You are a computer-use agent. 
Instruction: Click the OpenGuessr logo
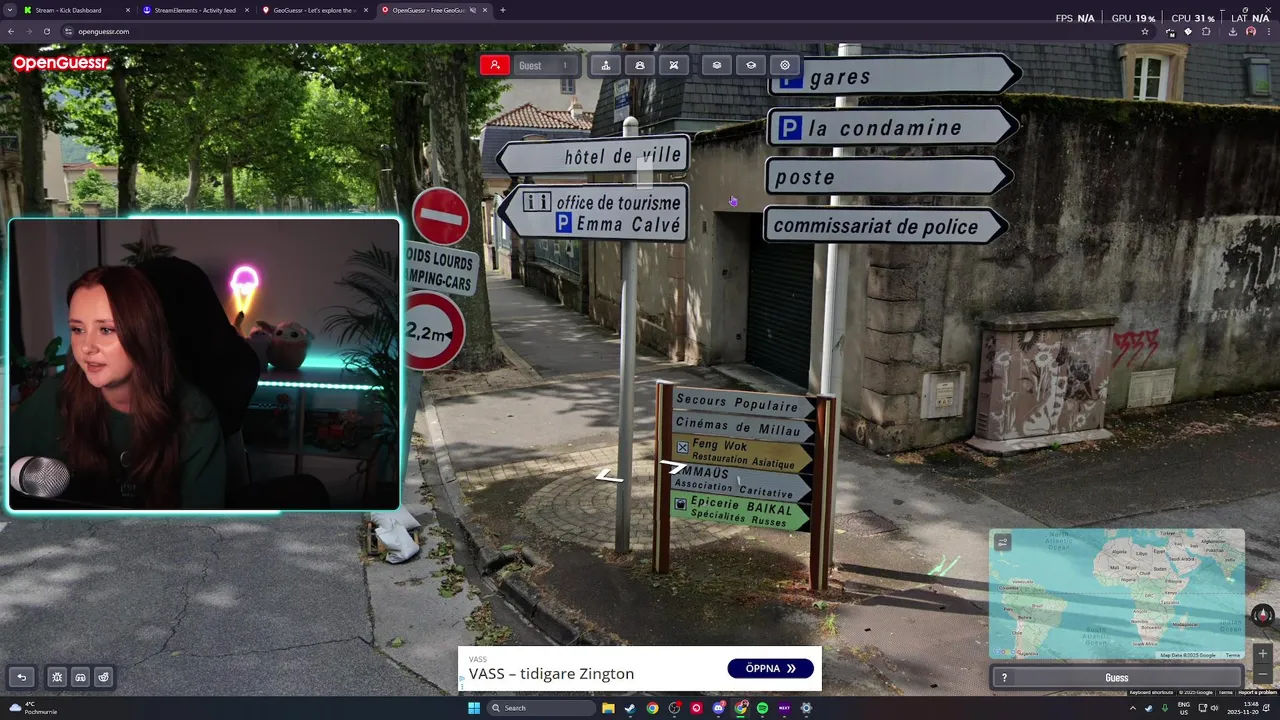(61, 64)
